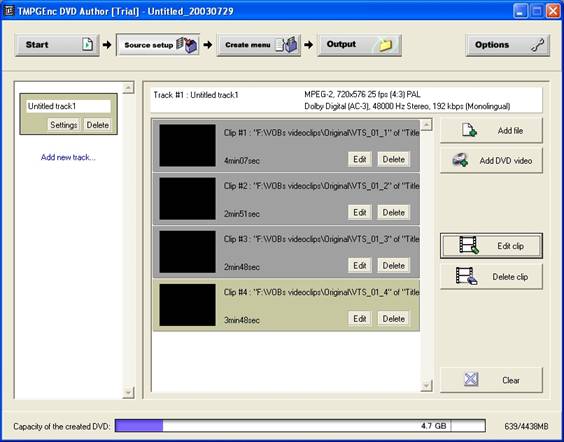Delete the Untitled track1 track

coord(97,125)
